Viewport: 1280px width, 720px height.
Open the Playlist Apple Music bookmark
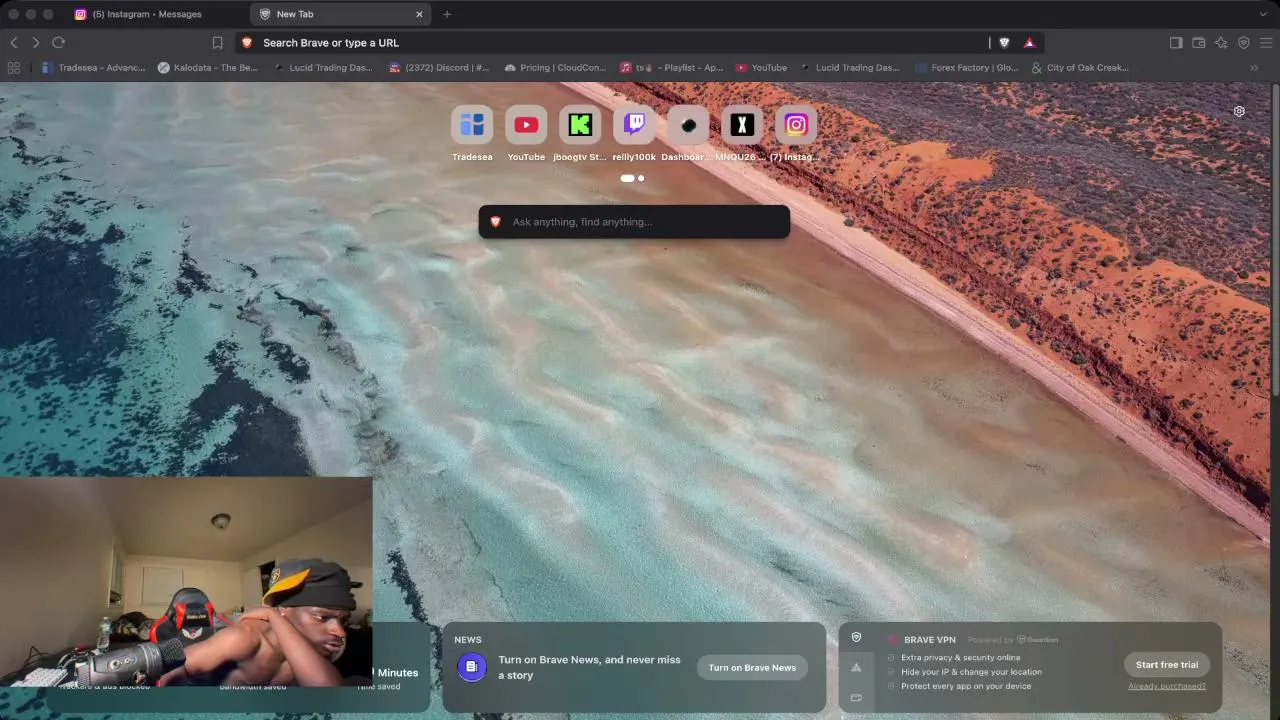click(x=671, y=68)
